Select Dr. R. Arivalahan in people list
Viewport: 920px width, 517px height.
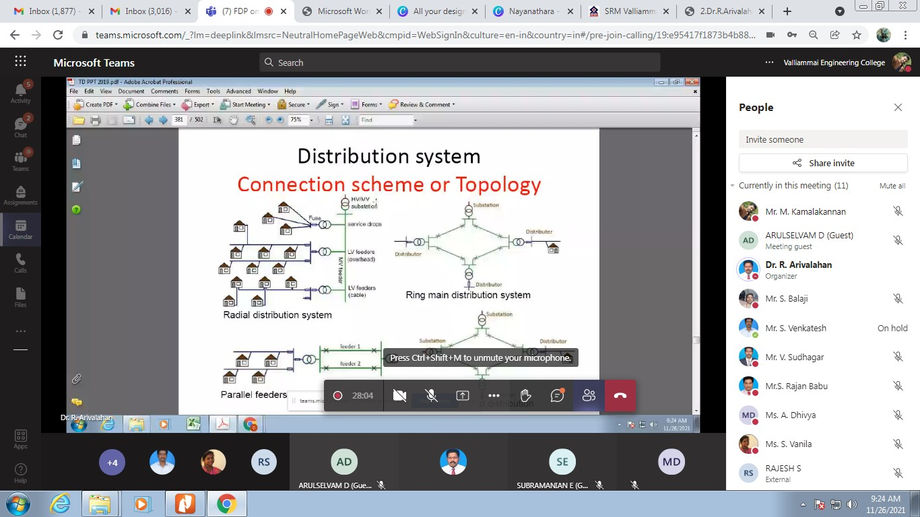click(x=823, y=269)
